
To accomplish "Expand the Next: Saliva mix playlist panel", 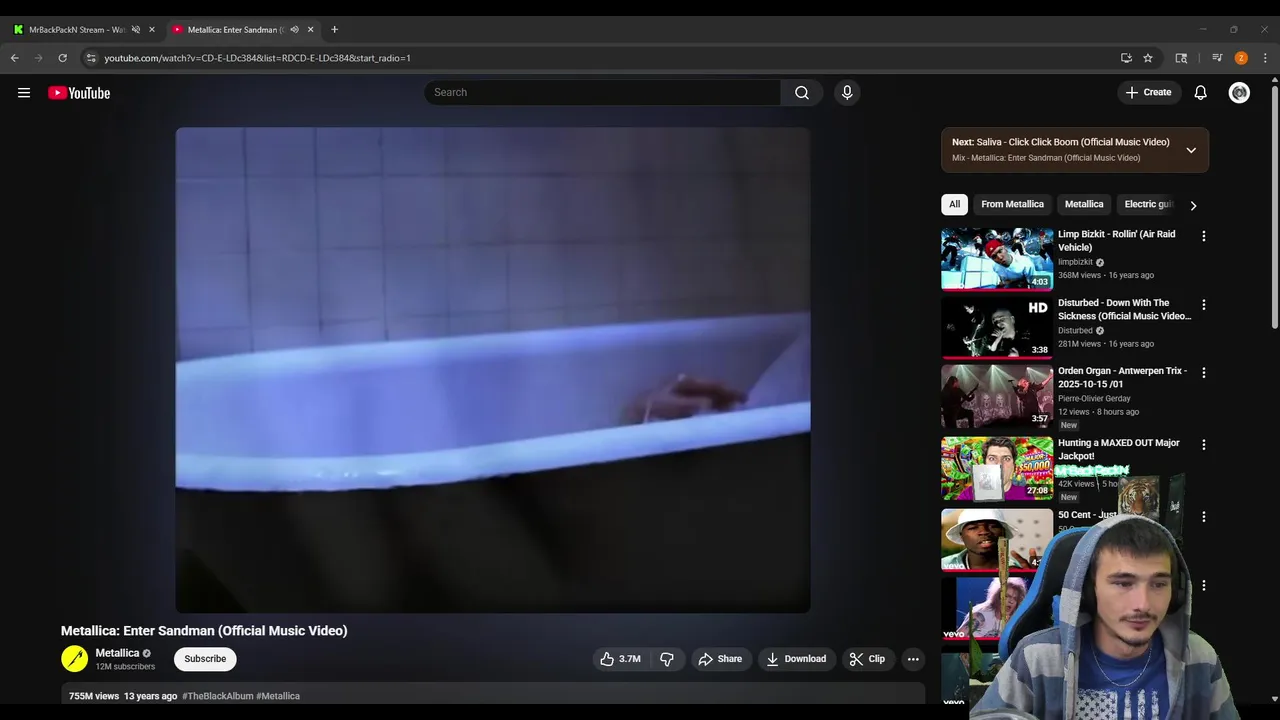I will tap(1191, 150).
